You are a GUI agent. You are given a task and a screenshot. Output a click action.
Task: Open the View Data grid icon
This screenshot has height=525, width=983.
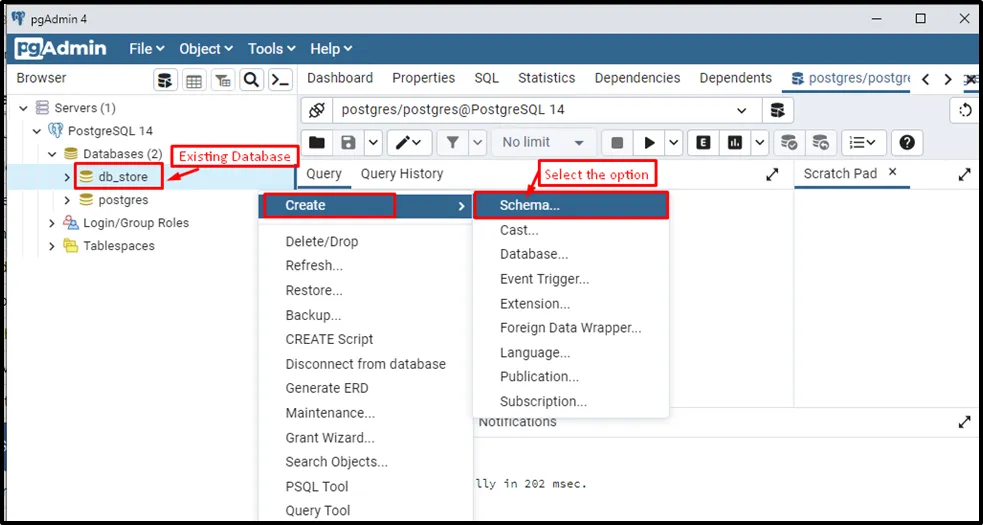[x=194, y=80]
